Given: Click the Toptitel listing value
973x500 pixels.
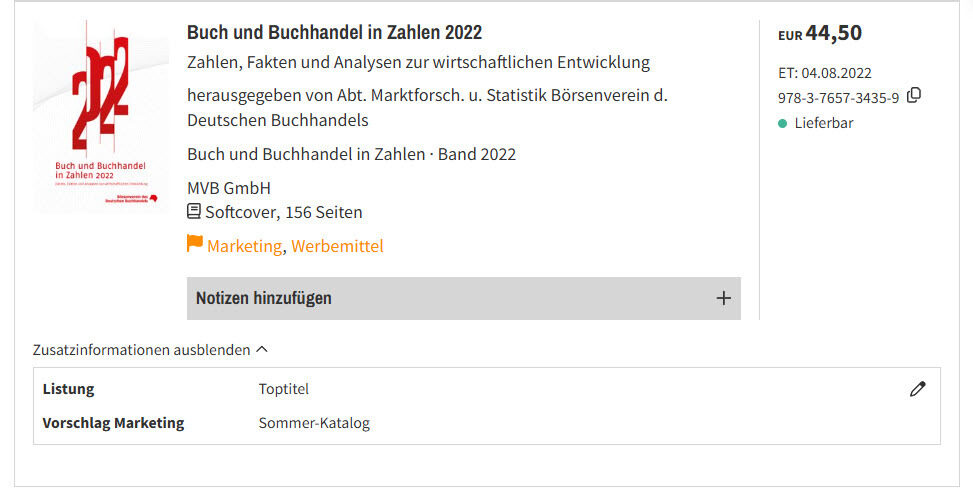Looking at the screenshot, I should tap(284, 389).
